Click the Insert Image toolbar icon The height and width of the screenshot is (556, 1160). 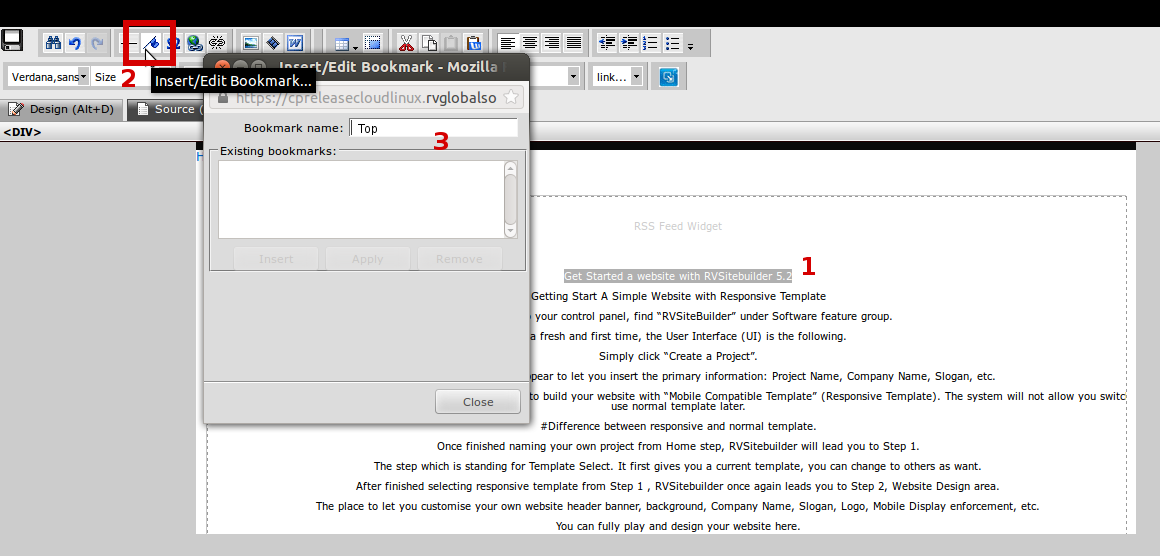[x=251, y=43]
